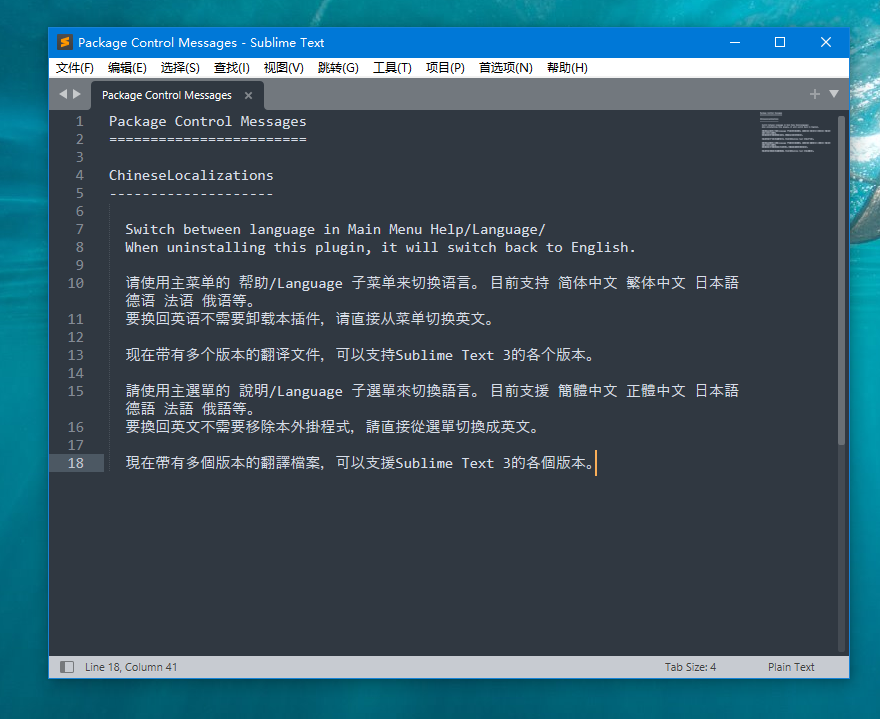Close the Package Control Messages tab
880x719 pixels.
pyautogui.click(x=248, y=95)
